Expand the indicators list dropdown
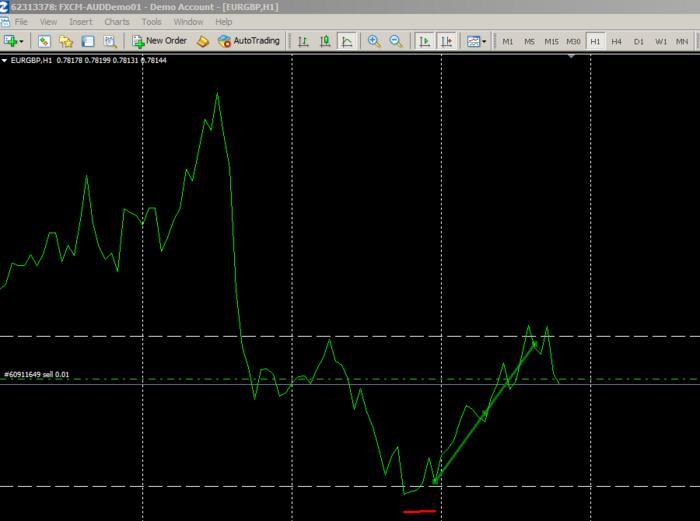The height and width of the screenshot is (521, 700). pyautogui.click(x=476, y=41)
